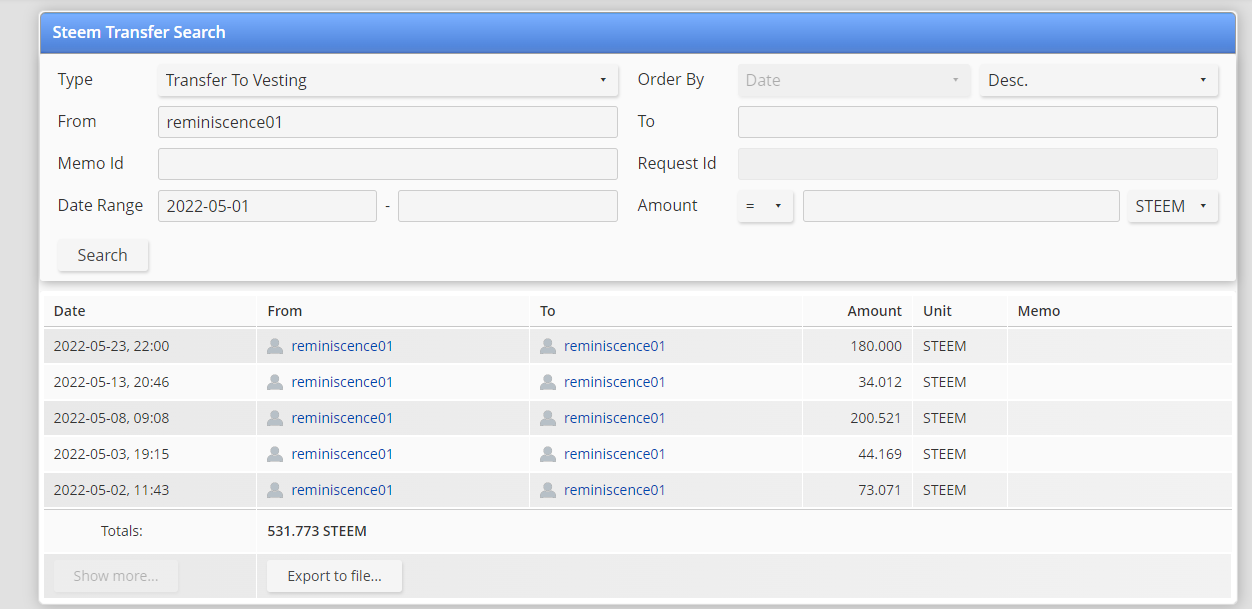Open From reminiscence01 link in 2022-05-13 row
Screen dimensions: 1252x609
point(342,382)
